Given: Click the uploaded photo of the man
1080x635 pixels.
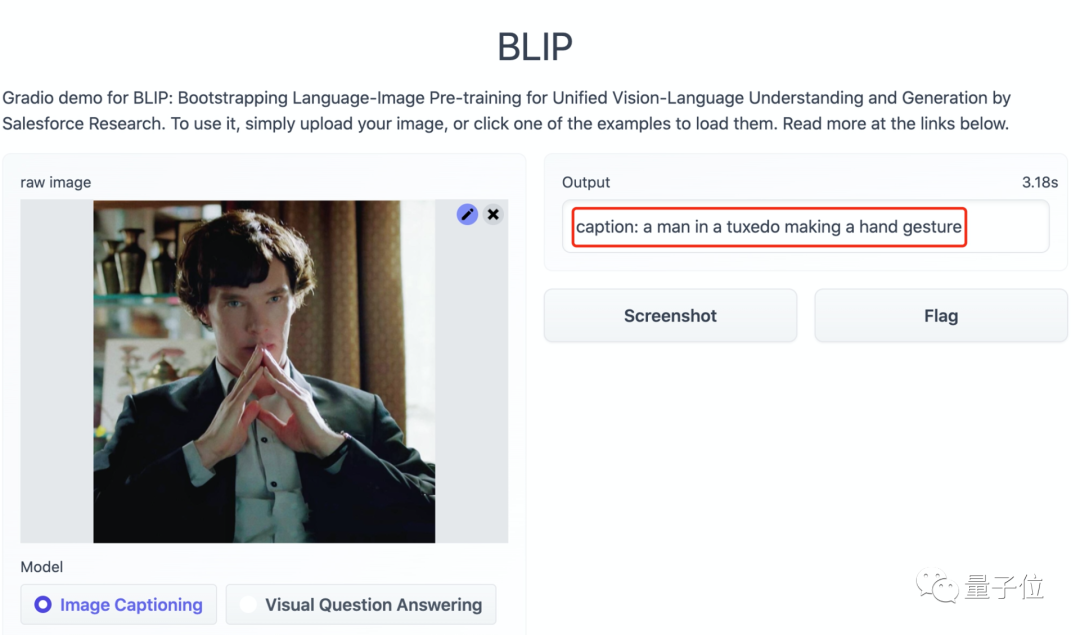Looking at the screenshot, I should click(x=264, y=371).
